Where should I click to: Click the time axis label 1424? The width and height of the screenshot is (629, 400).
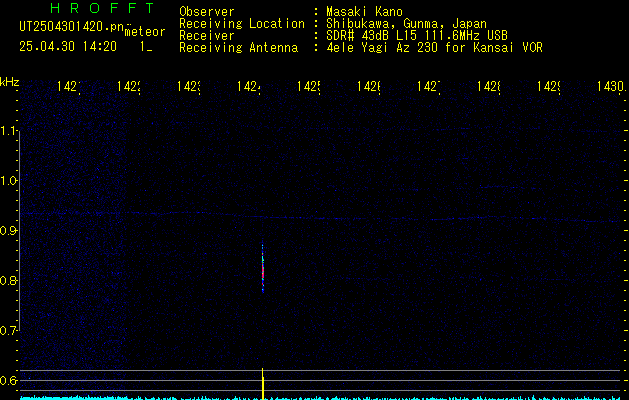point(249,86)
